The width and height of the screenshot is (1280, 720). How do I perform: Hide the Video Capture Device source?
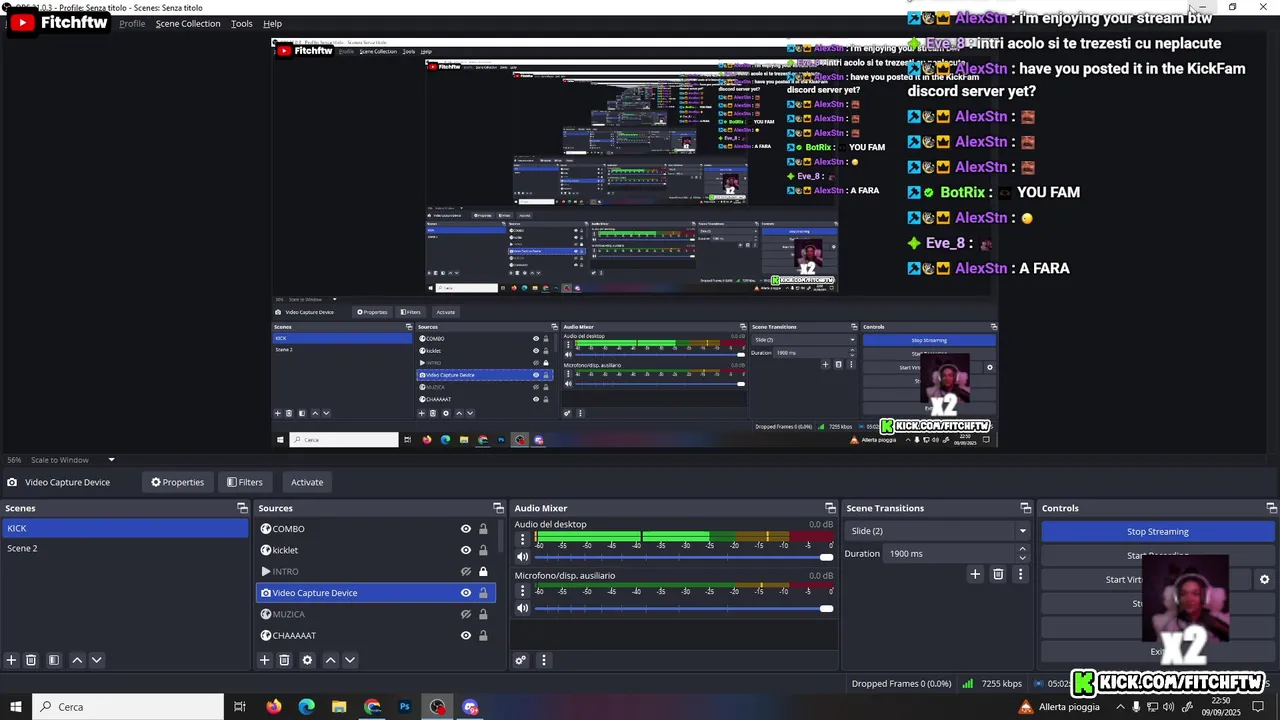(x=466, y=593)
